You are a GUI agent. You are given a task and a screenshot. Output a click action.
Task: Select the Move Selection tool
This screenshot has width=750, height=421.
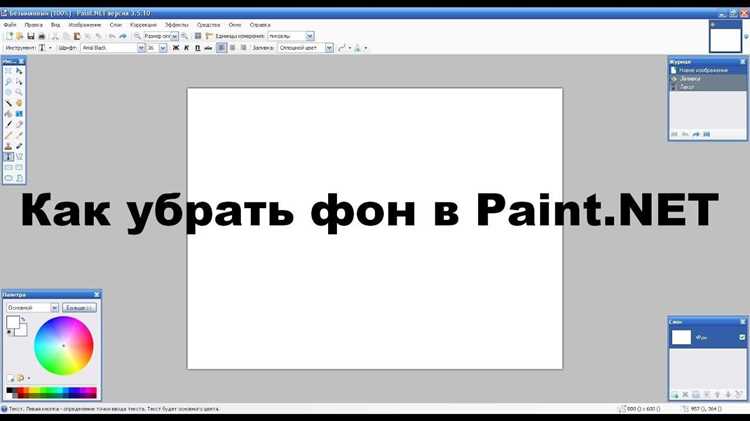tap(19, 82)
